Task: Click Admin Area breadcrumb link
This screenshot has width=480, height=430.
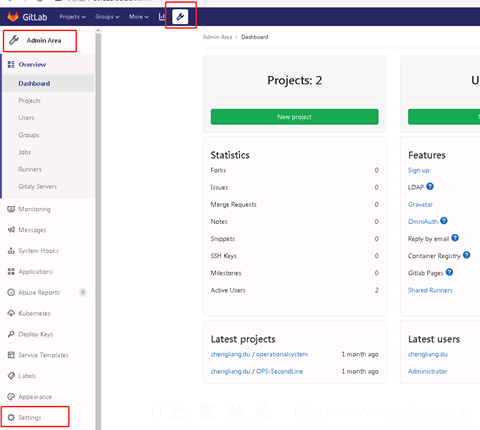Action: coord(217,37)
